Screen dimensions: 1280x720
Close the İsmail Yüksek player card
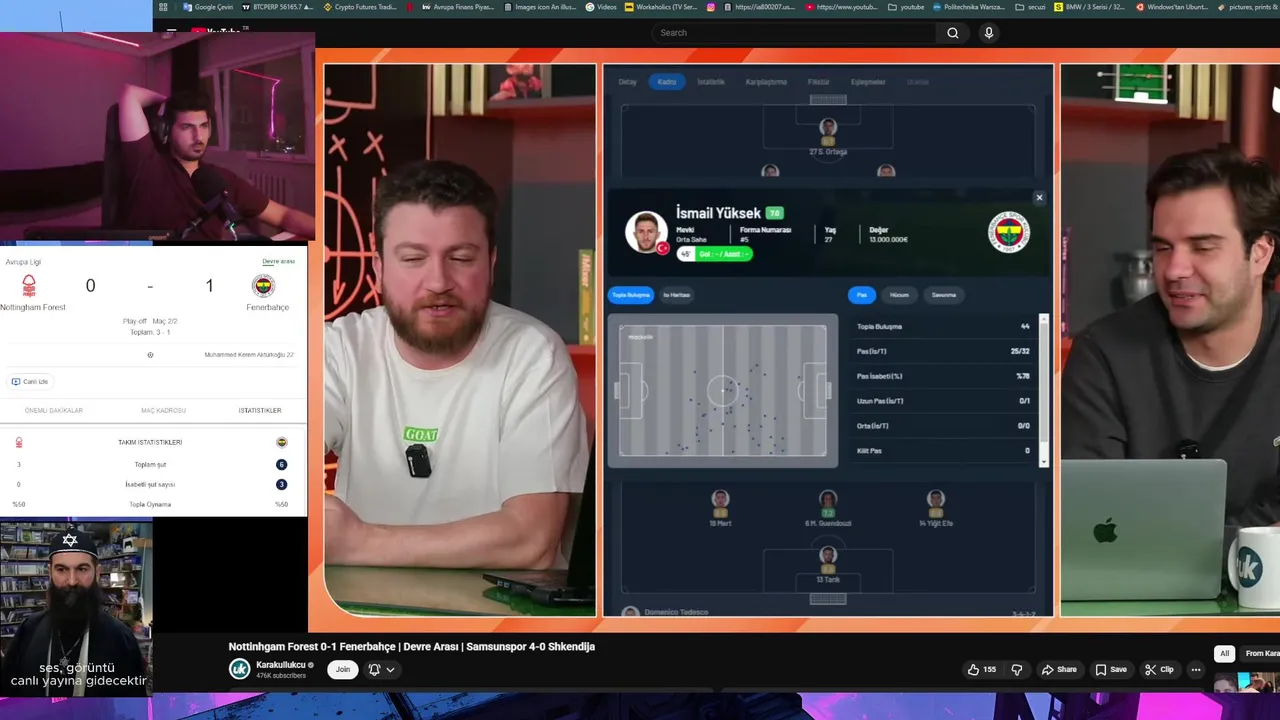(x=1039, y=198)
